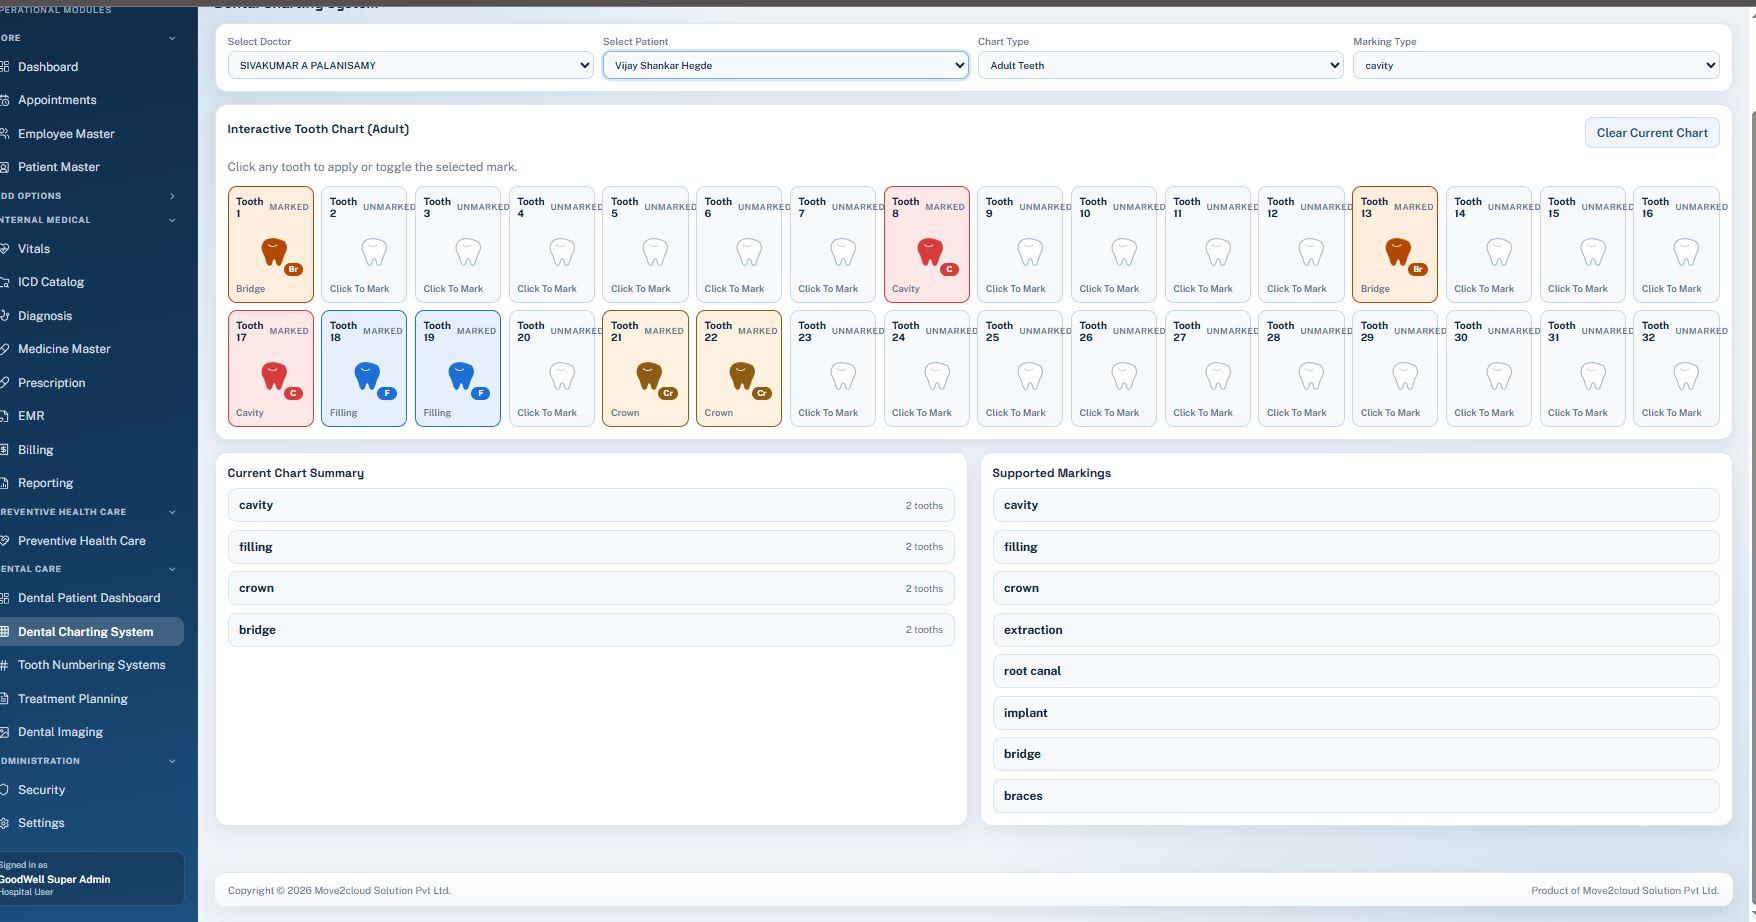The height and width of the screenshot is (922, 1756).
Task: Open the Marking Type dropdown
Action: point(1536,65)
